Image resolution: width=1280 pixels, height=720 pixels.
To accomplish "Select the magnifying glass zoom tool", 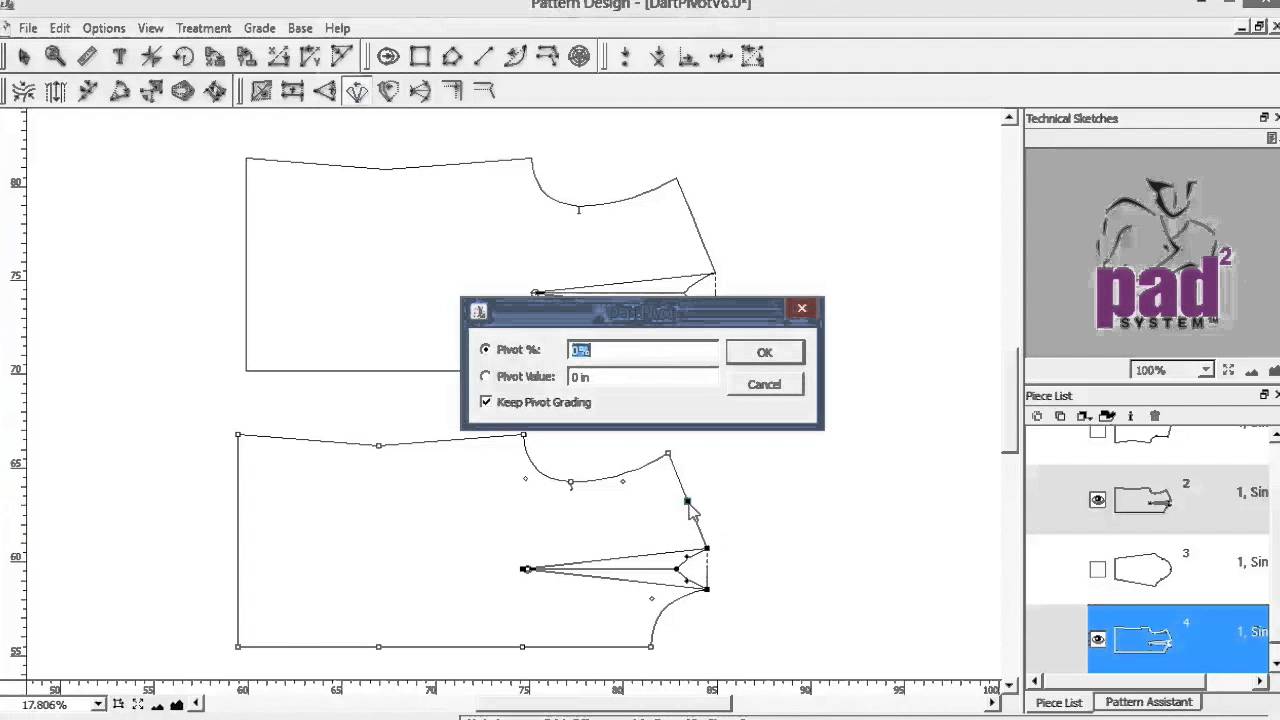I will pos(55,57).
